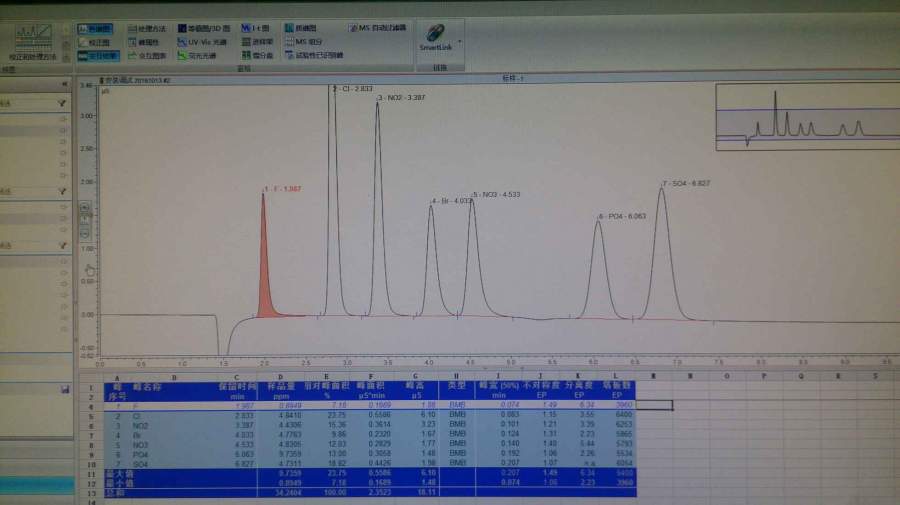Collapse the left navigation pane chevron
The width and height of the screenshot is (900, 505).
click(x=64, y=84)
